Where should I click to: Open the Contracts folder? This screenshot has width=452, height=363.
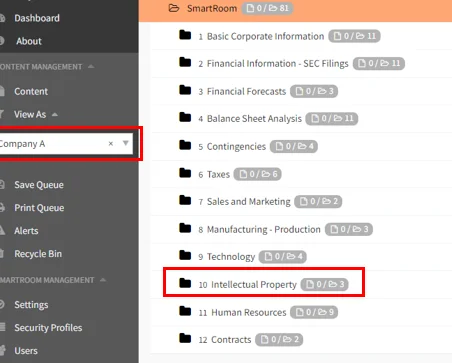[x=231, y=340]
